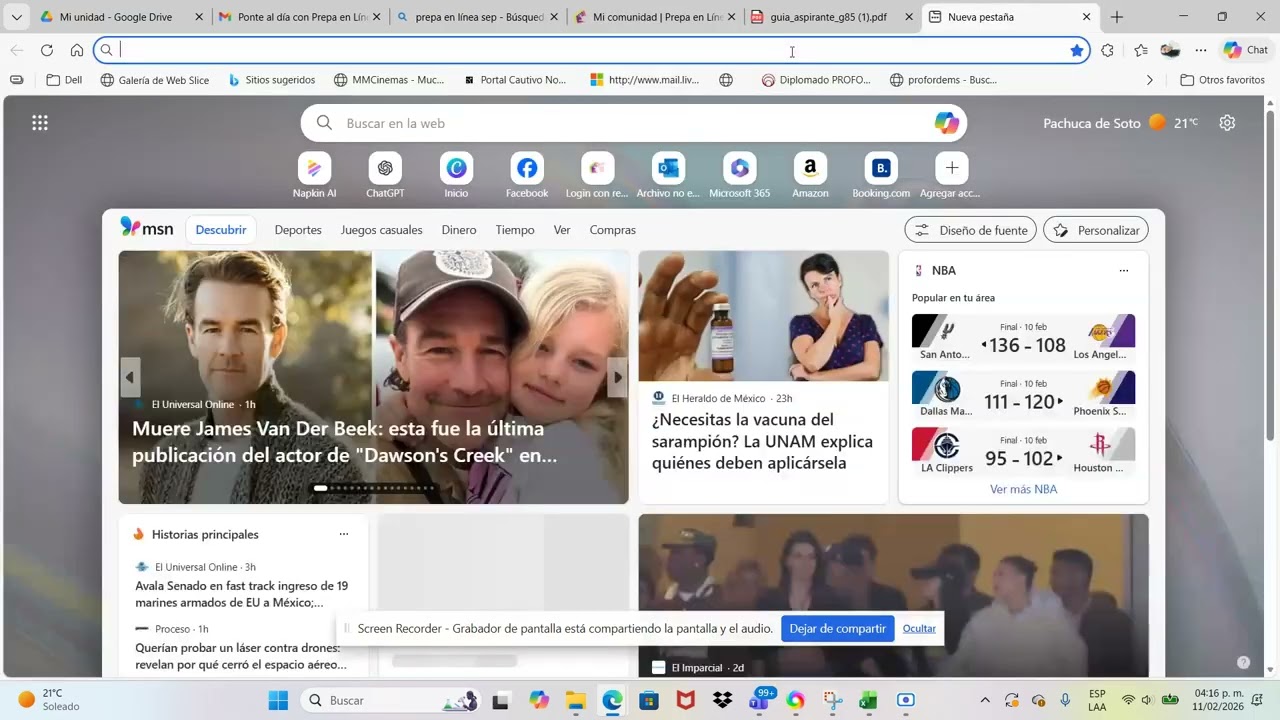
Task: Refresh the current page
Action: pyautogui.click(x=47, y=50)
